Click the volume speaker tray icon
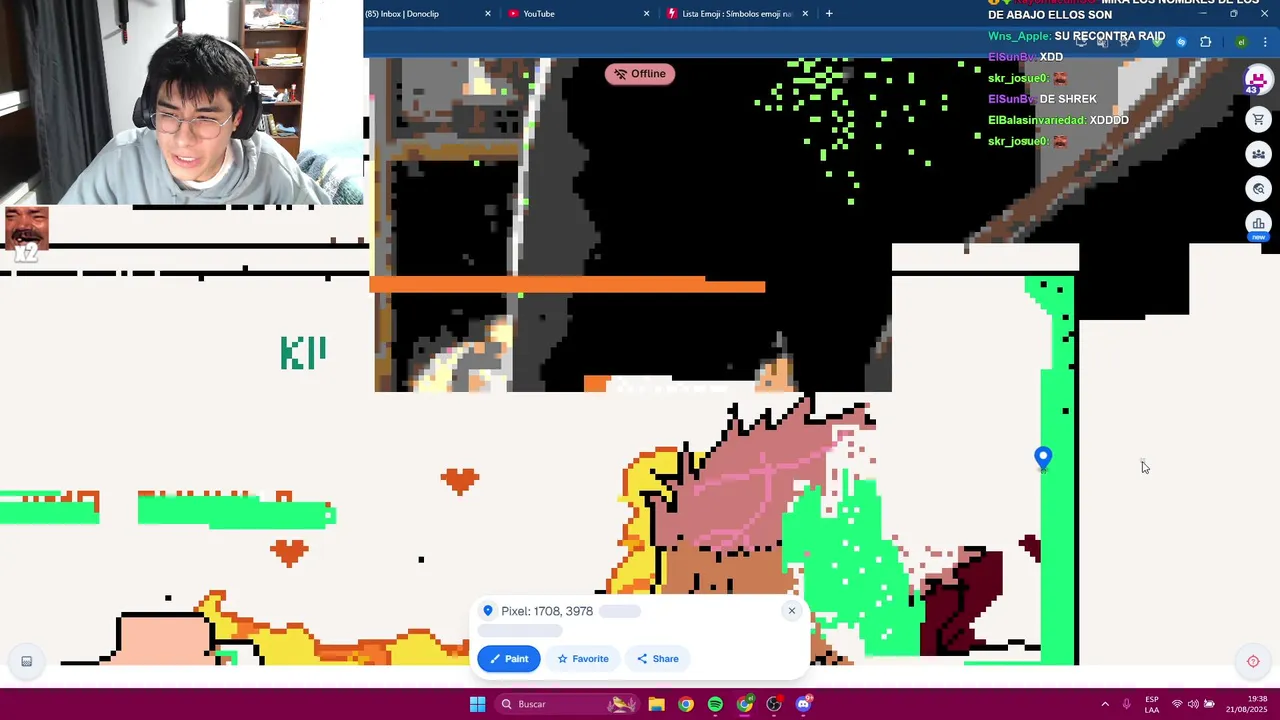 click(1193, 704)
